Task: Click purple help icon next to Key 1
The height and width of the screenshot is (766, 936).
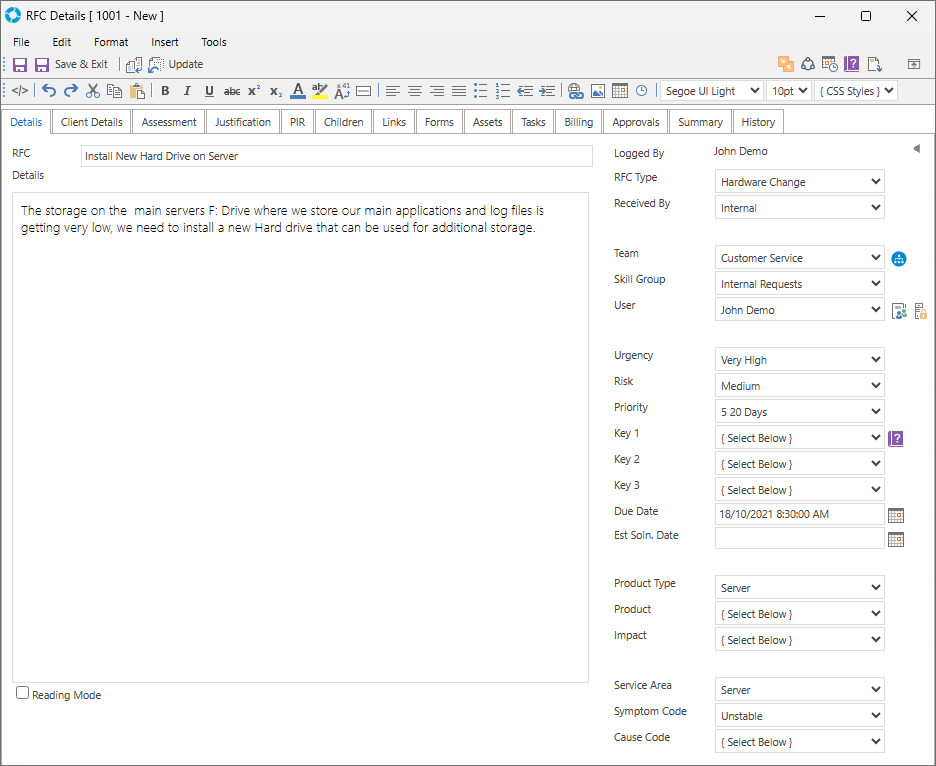Action: click(x=896, y=438)
